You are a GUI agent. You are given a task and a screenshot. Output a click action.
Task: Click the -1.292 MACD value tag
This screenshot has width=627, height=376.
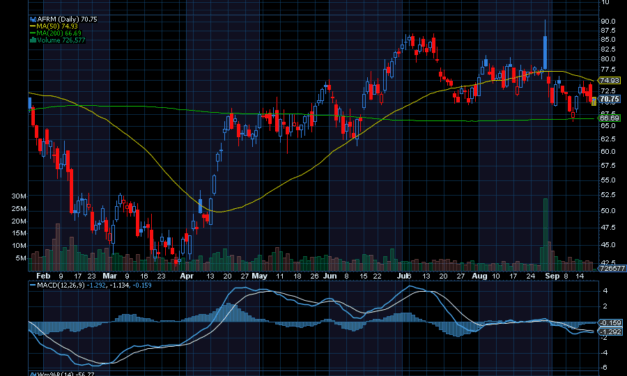[x=610, y=332]
